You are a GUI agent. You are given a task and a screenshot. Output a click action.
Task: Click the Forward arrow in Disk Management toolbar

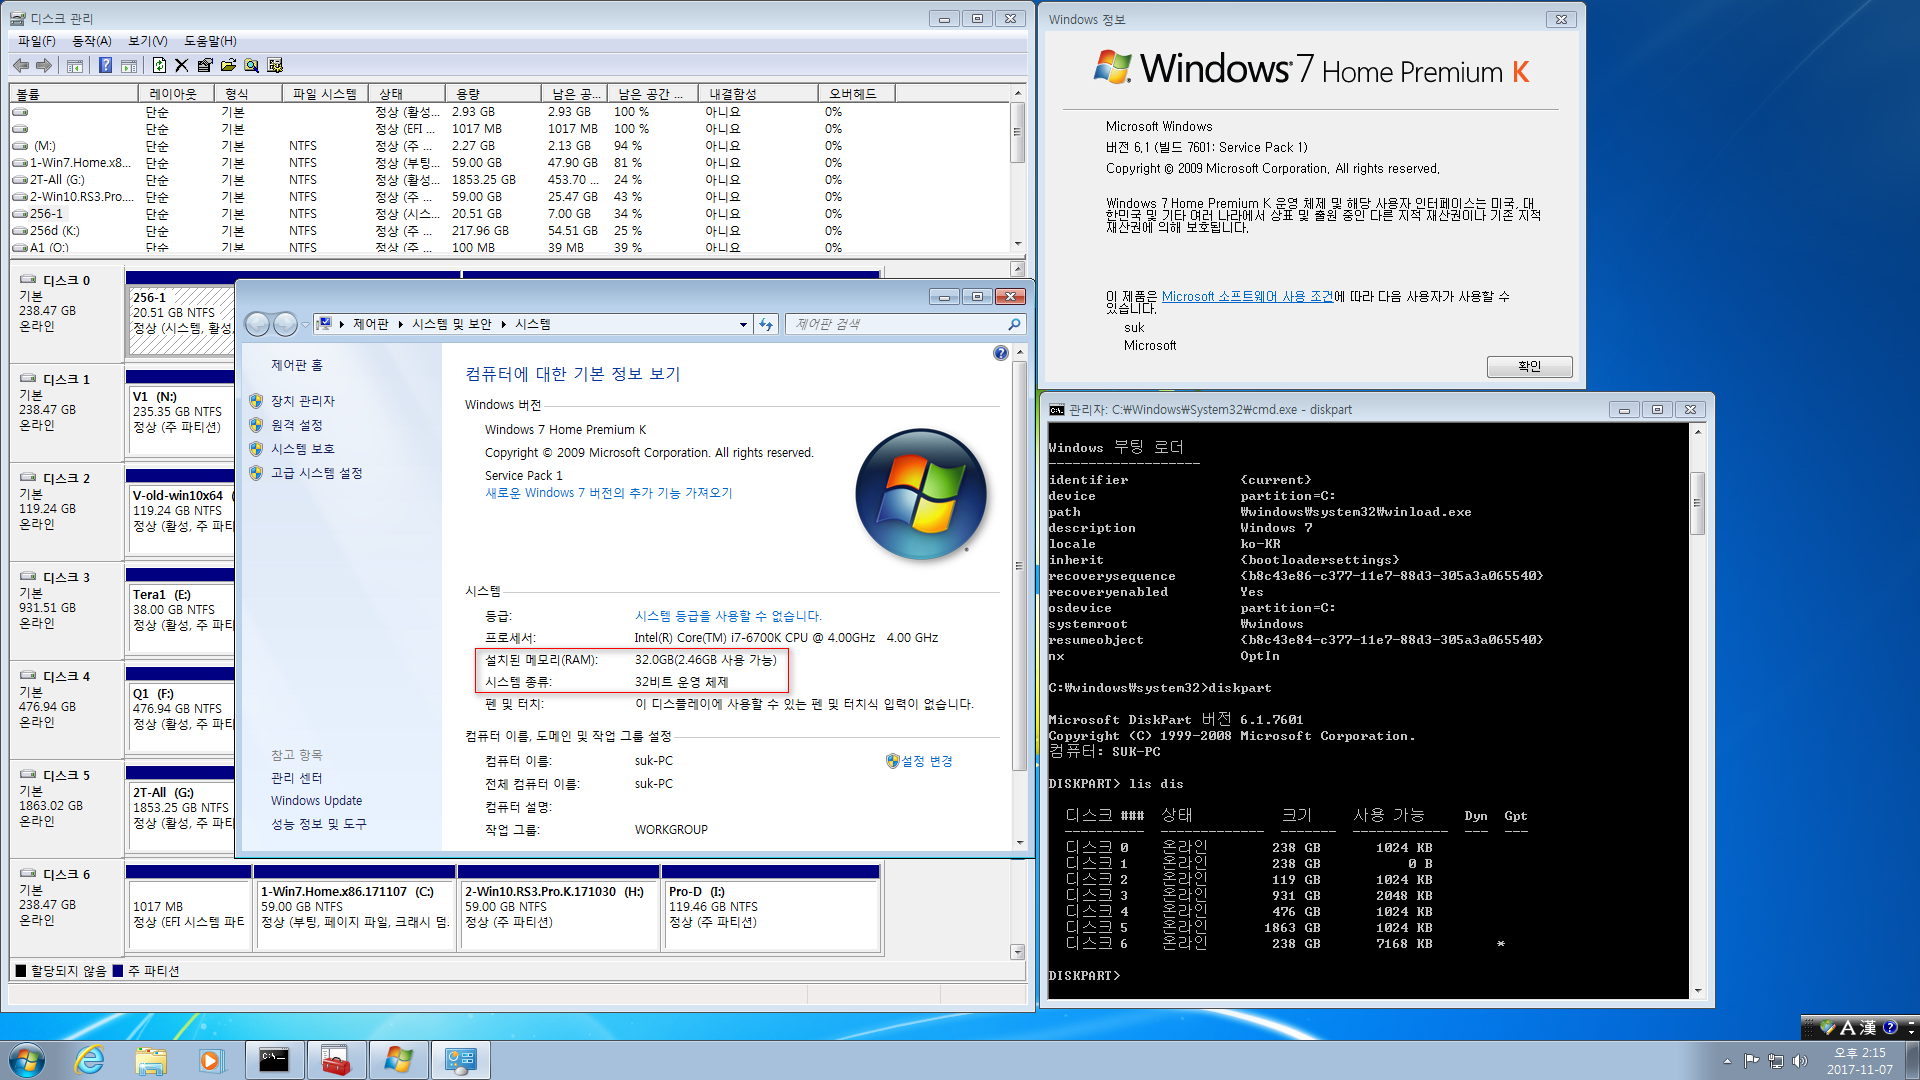tap(44, 65)
